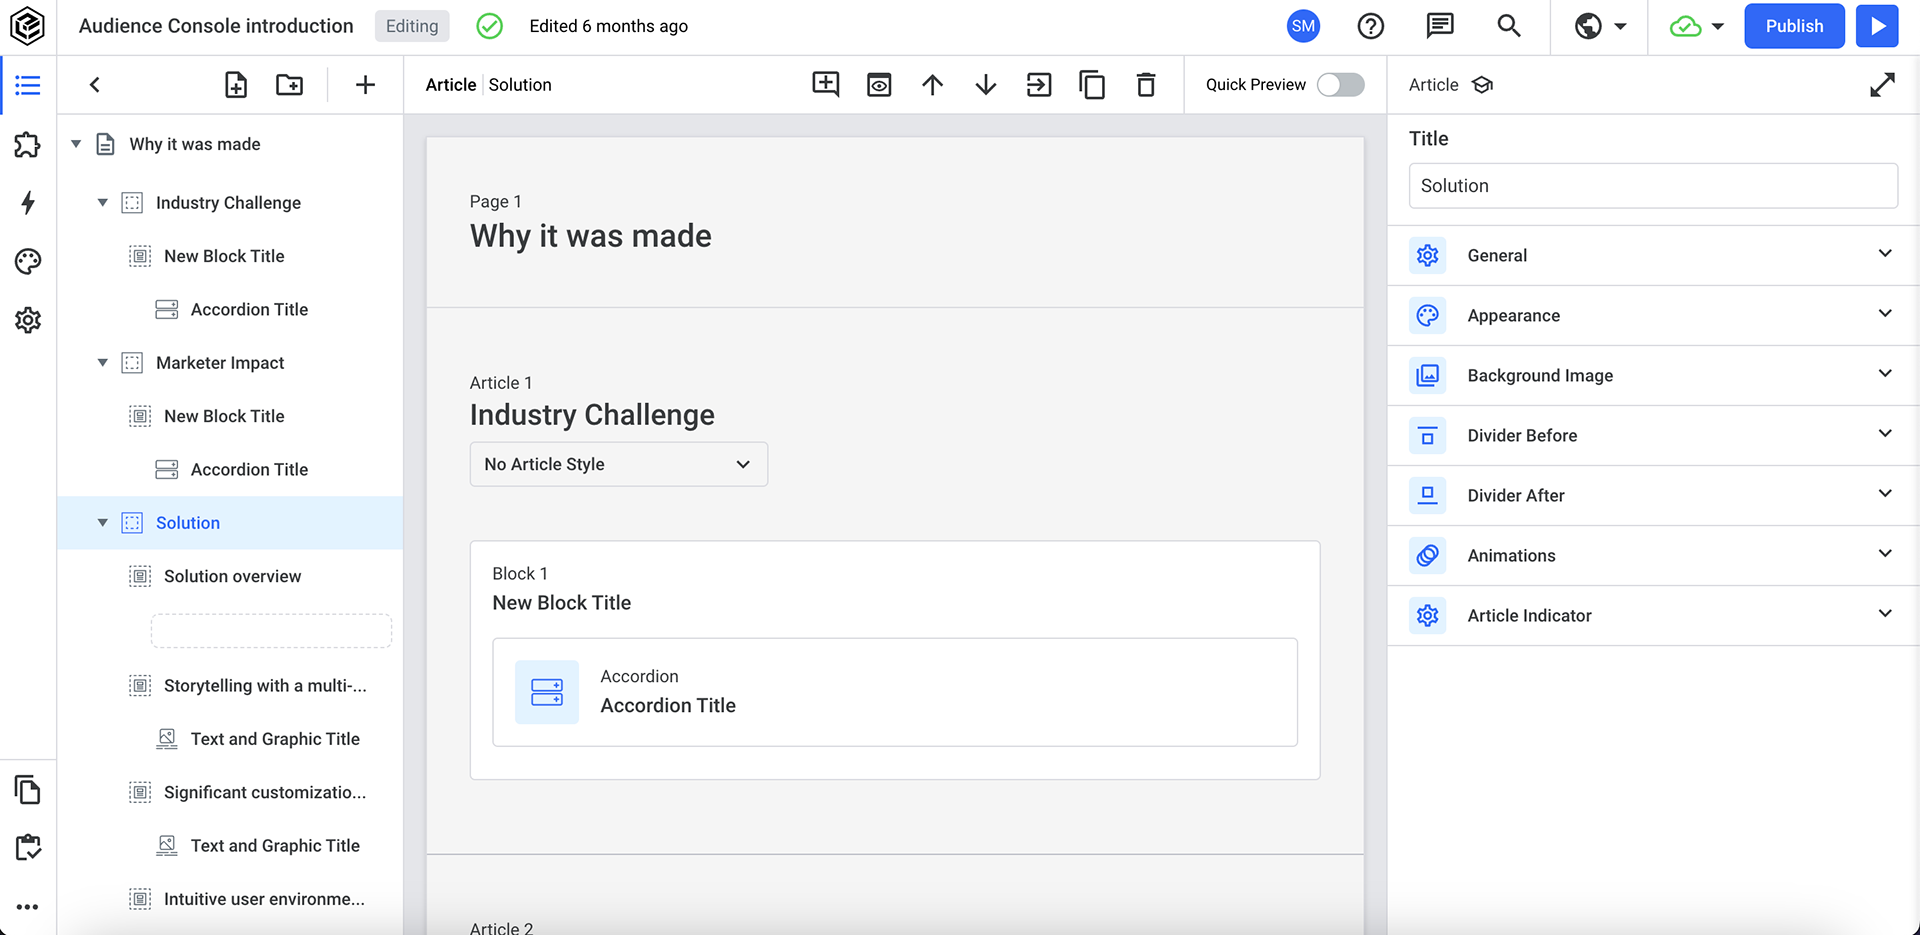Expand the Animations section
1920x935 pixels.
coord(1653,556)
